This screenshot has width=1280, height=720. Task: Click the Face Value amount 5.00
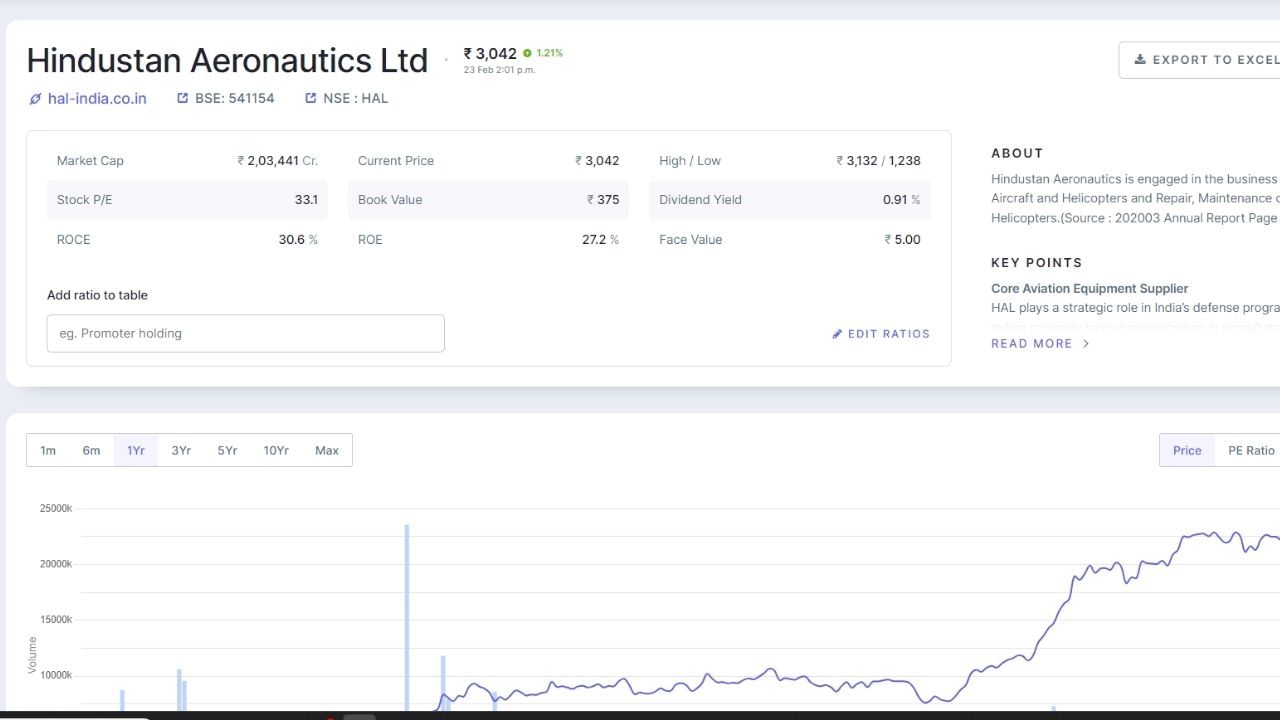(902, 240)
